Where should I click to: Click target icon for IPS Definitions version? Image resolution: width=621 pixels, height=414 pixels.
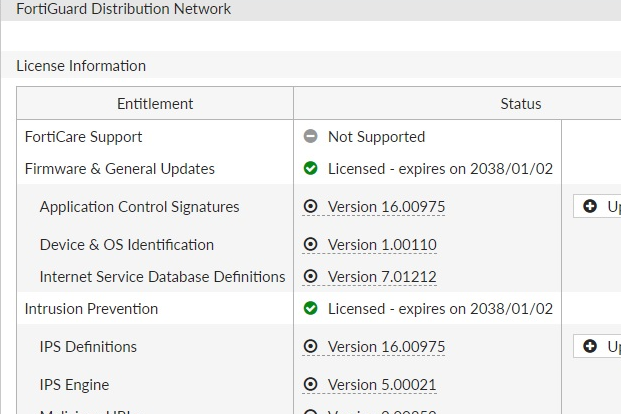[310, 346]
